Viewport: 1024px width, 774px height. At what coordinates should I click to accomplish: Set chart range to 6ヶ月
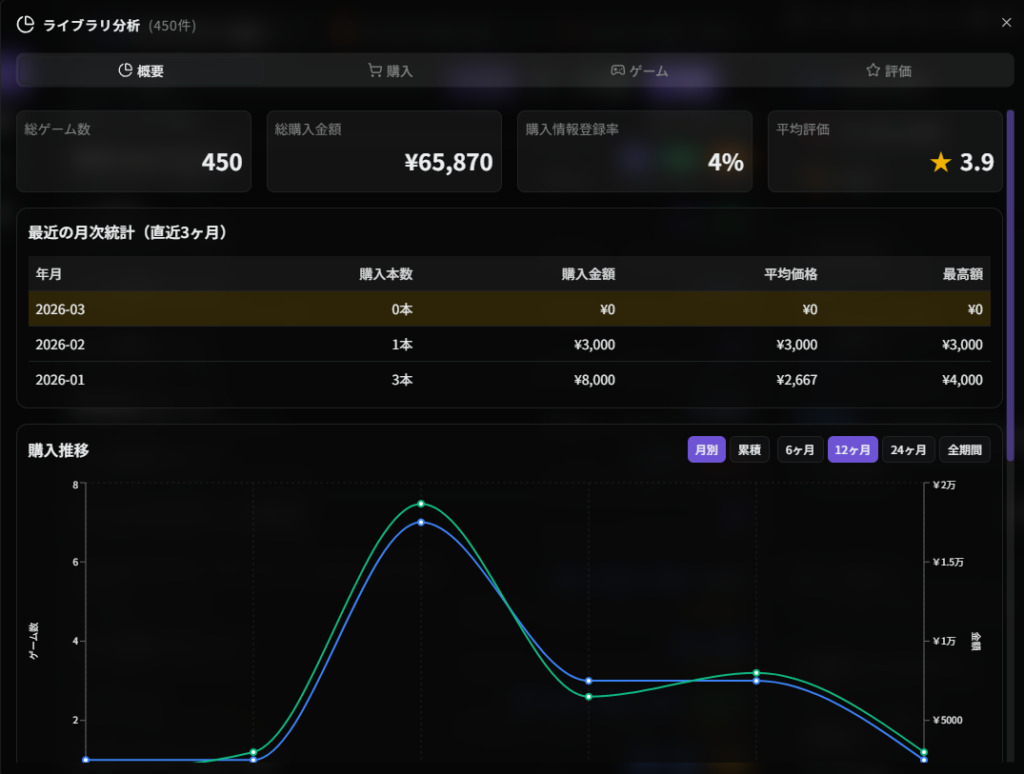click(801, 450)
